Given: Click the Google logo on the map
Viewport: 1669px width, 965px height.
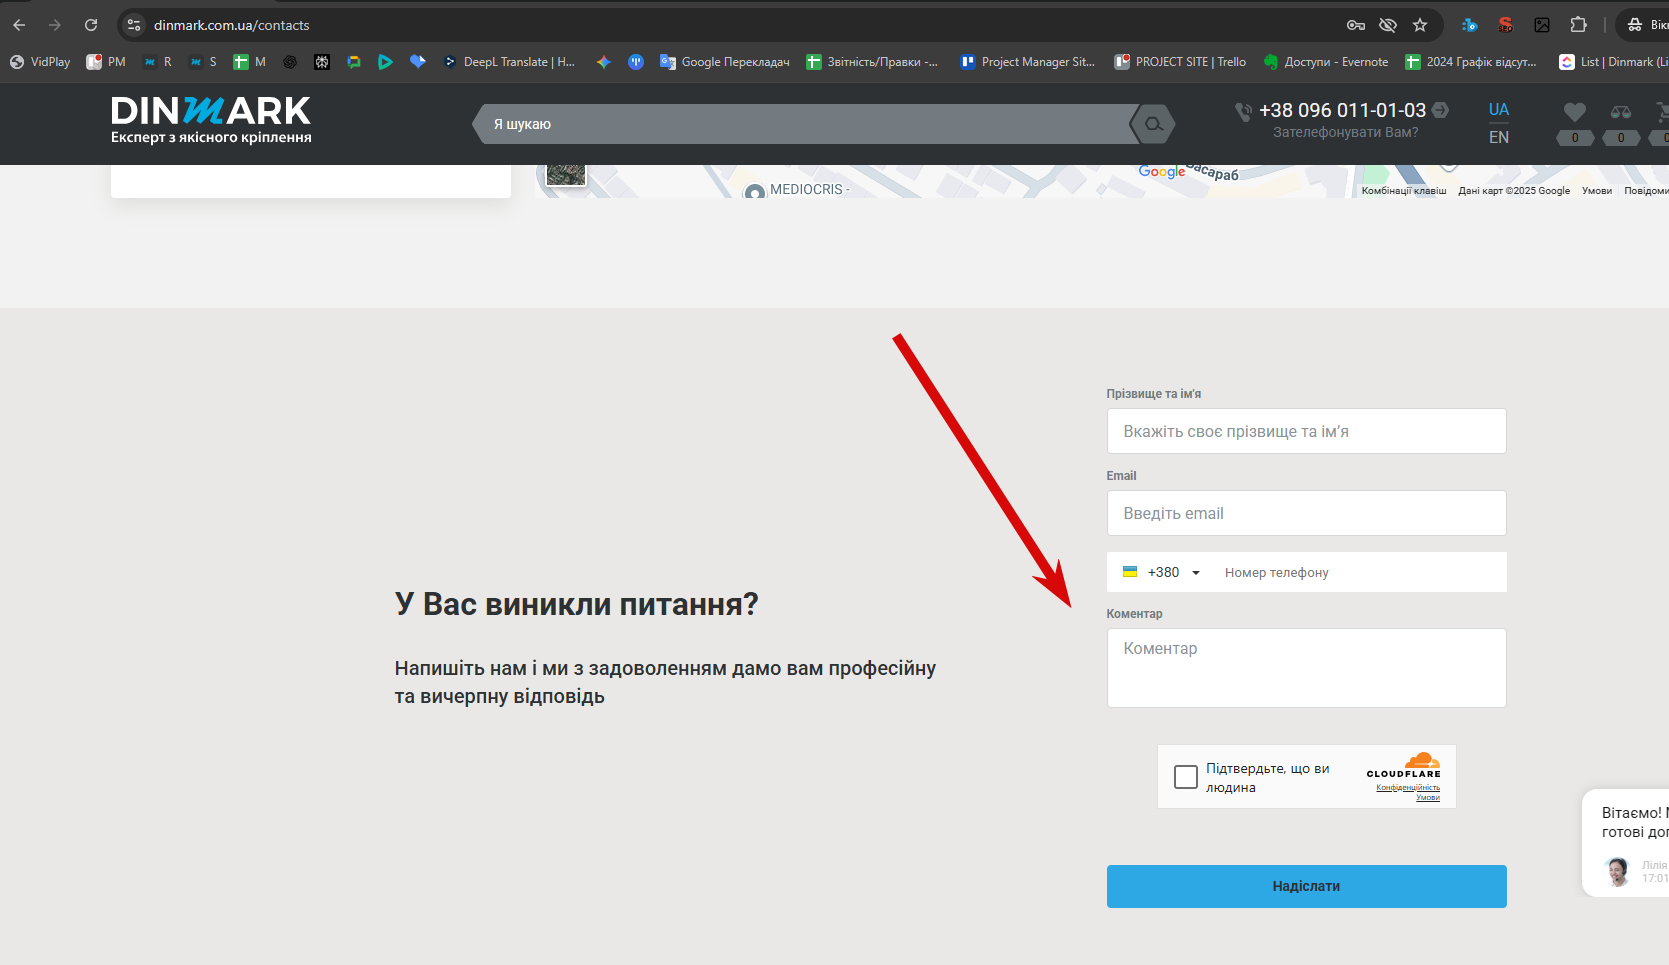Looking at the screenshot, I should click(1161, 172).
